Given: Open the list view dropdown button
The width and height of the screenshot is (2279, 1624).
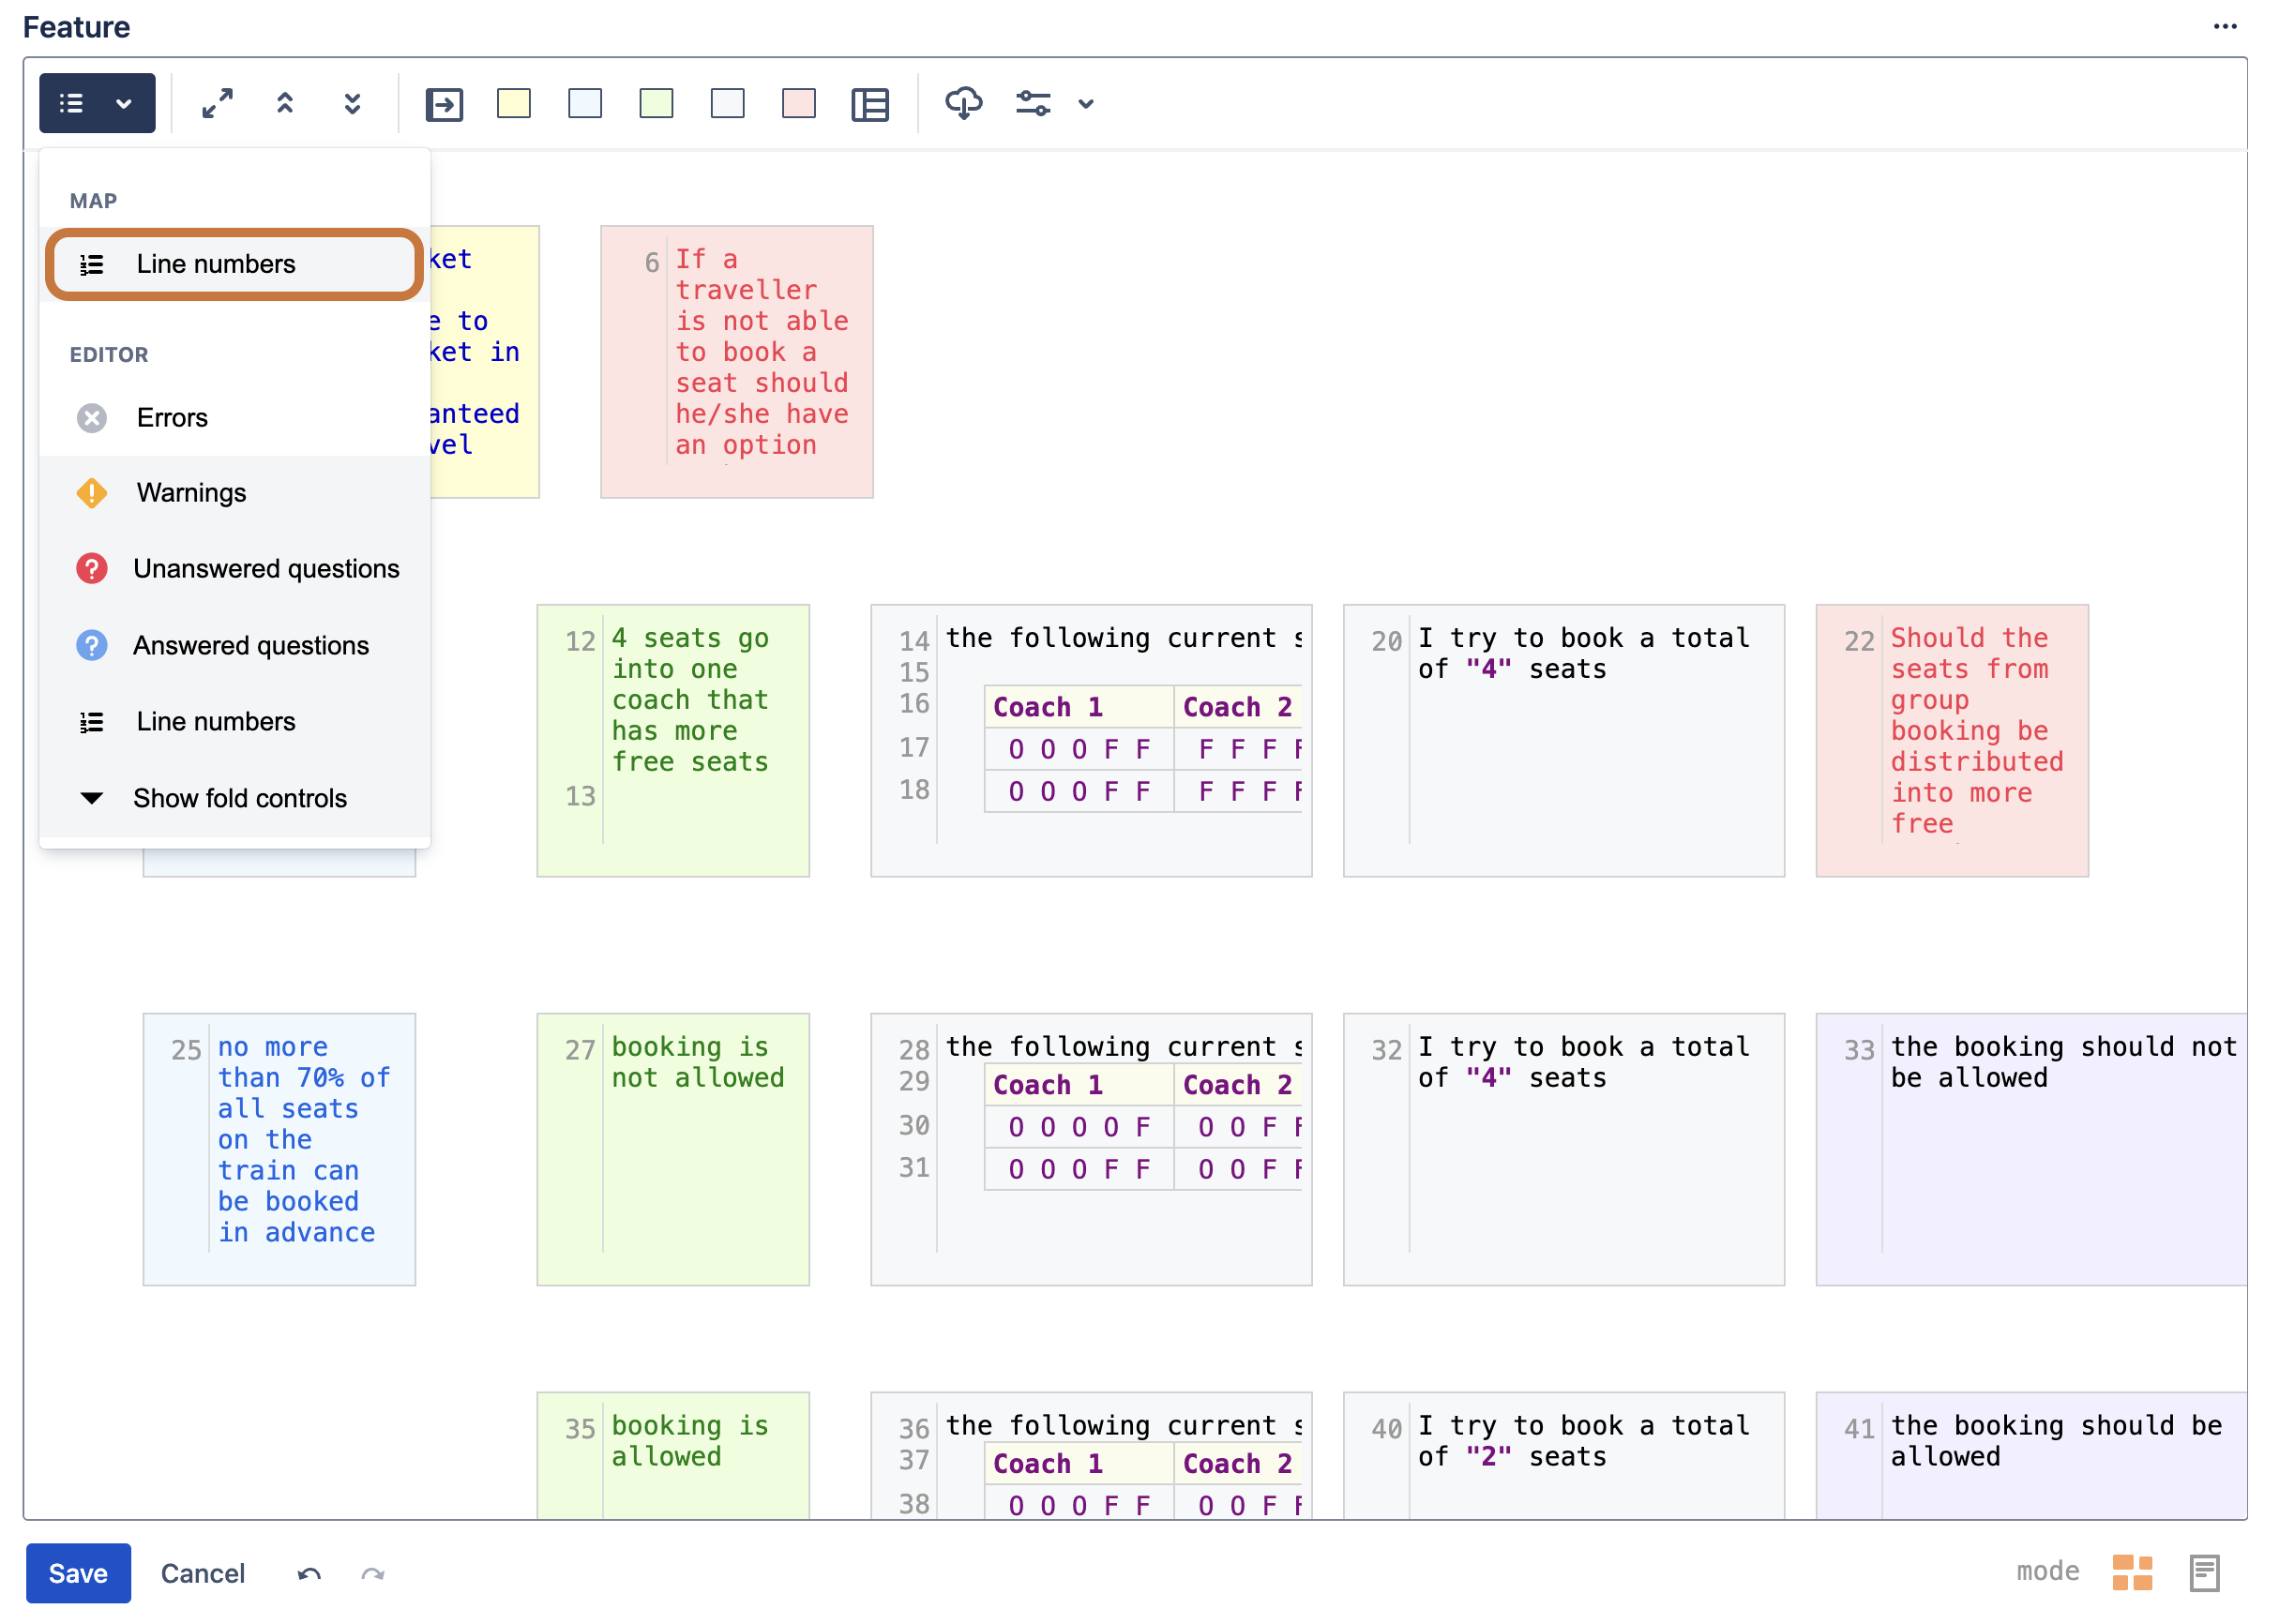Looking at the screenshot, I should (97, 103).
